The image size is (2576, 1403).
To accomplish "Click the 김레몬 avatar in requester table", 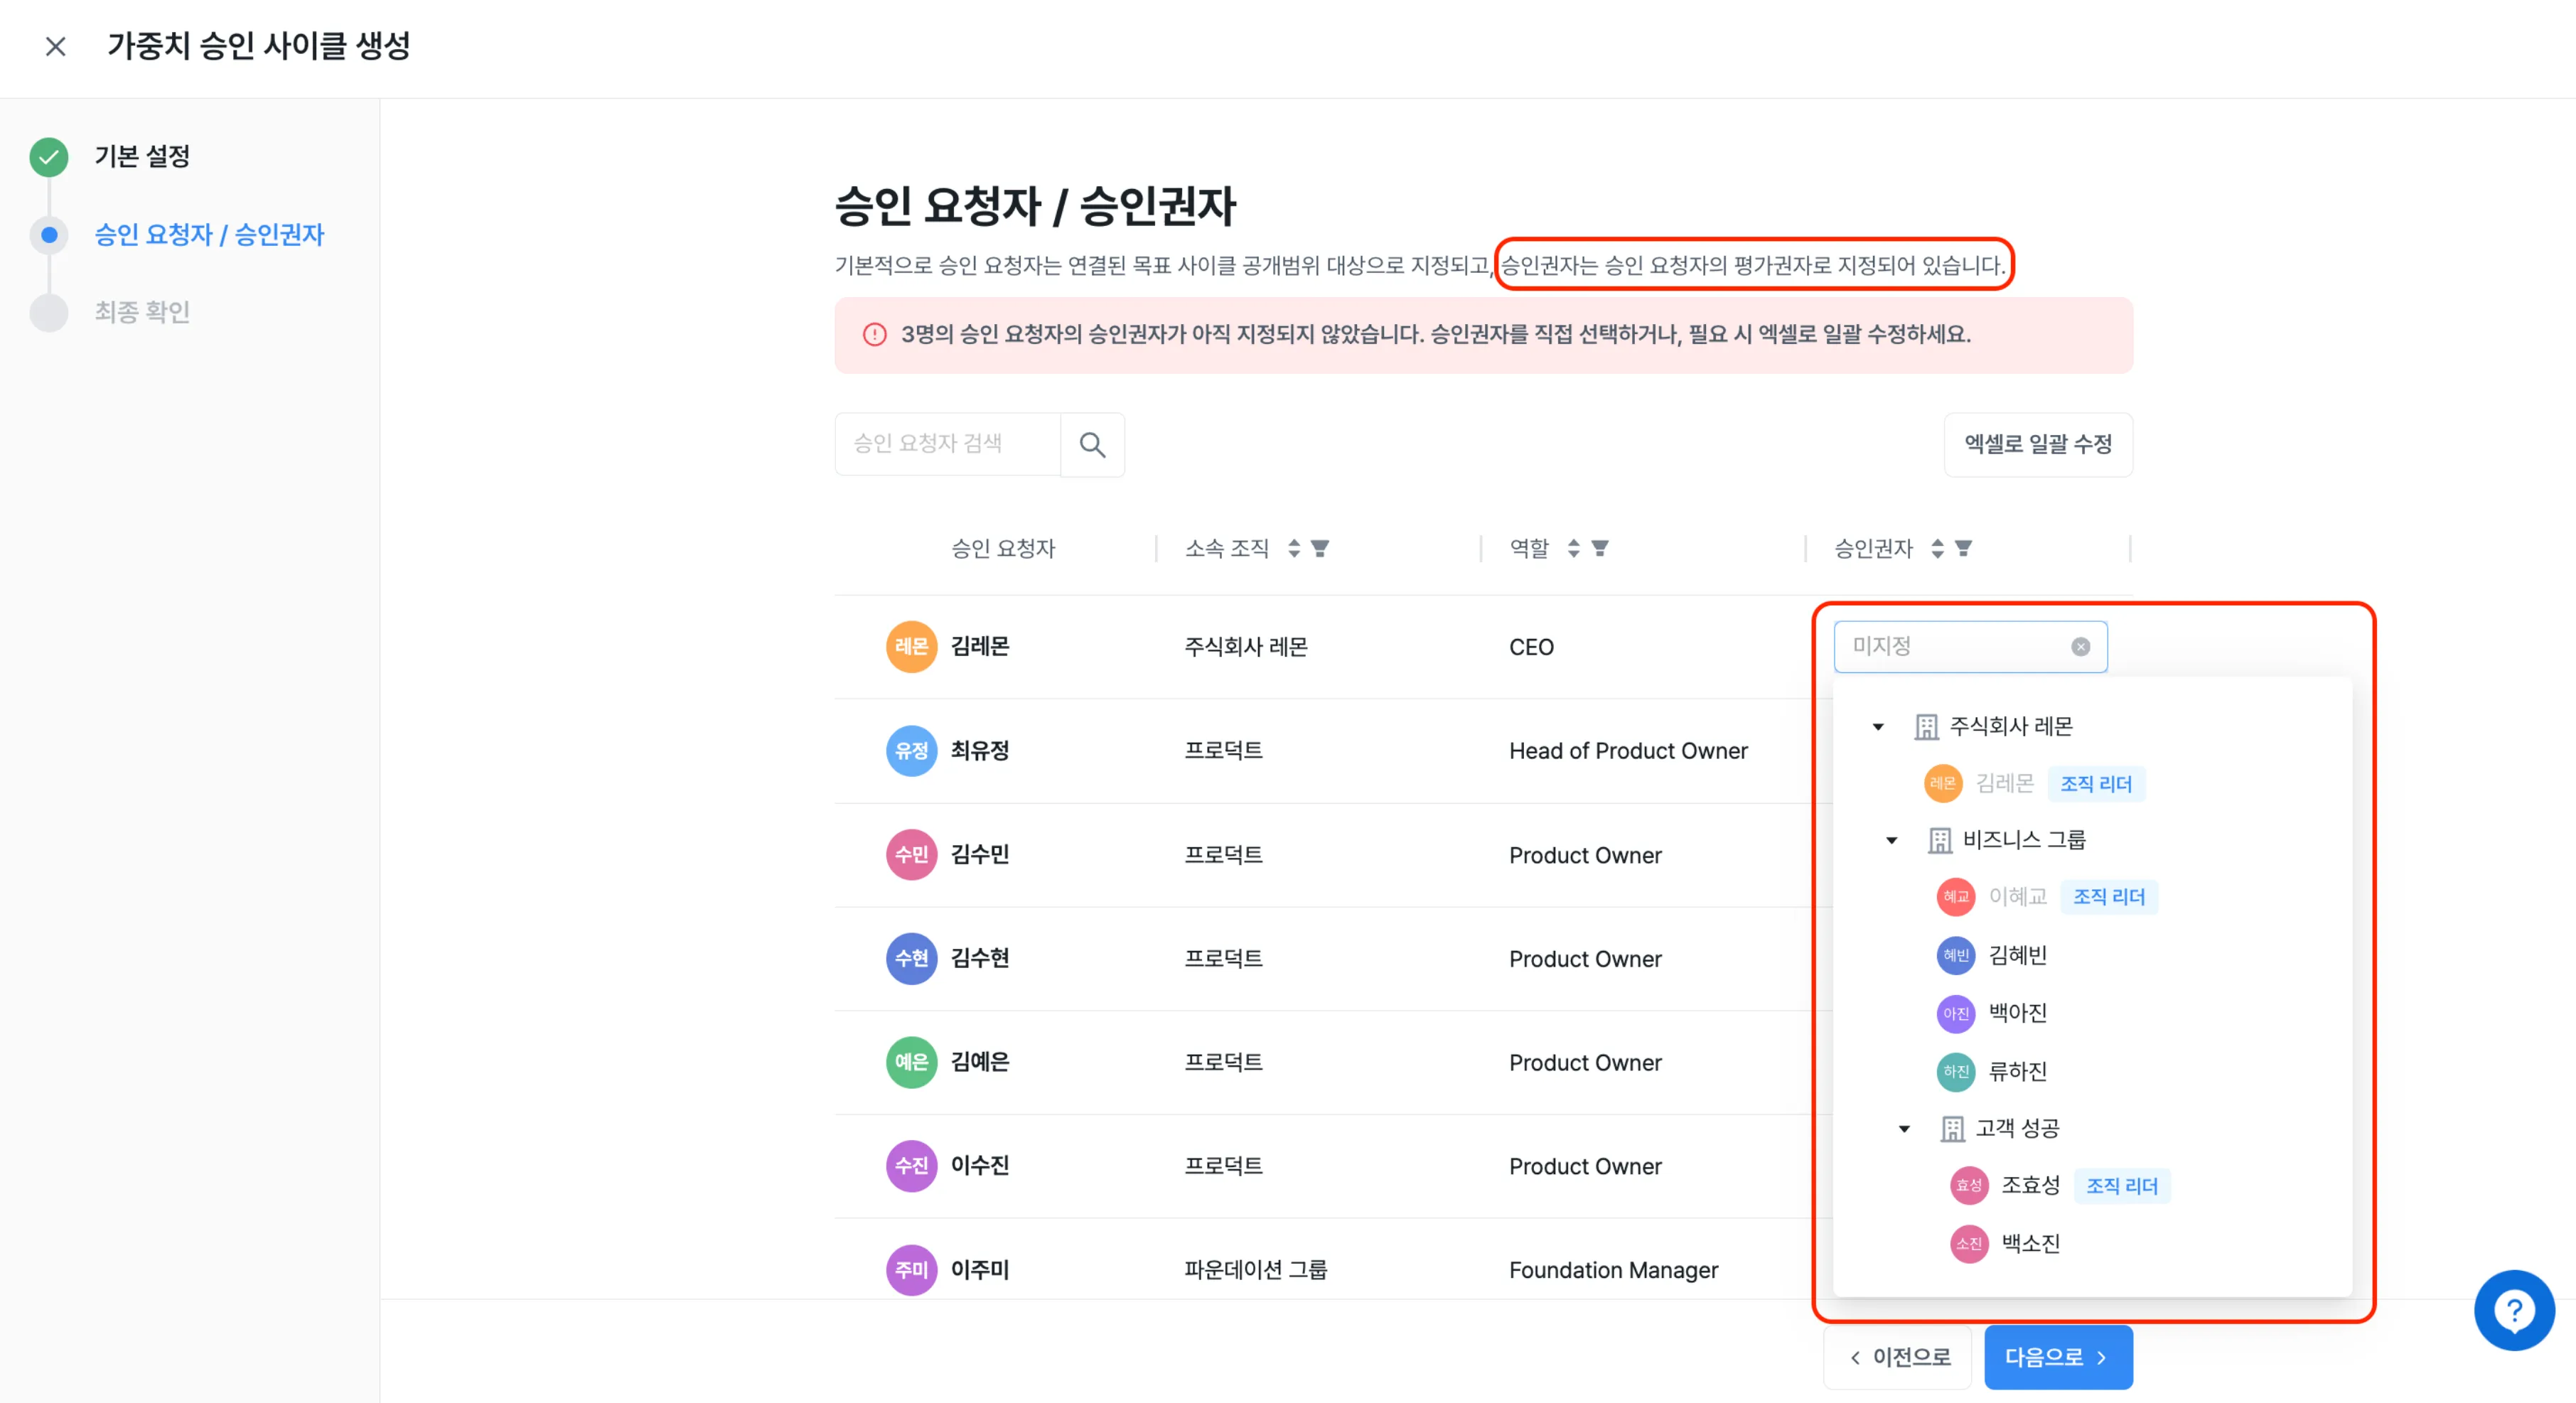I will point(911,647).
